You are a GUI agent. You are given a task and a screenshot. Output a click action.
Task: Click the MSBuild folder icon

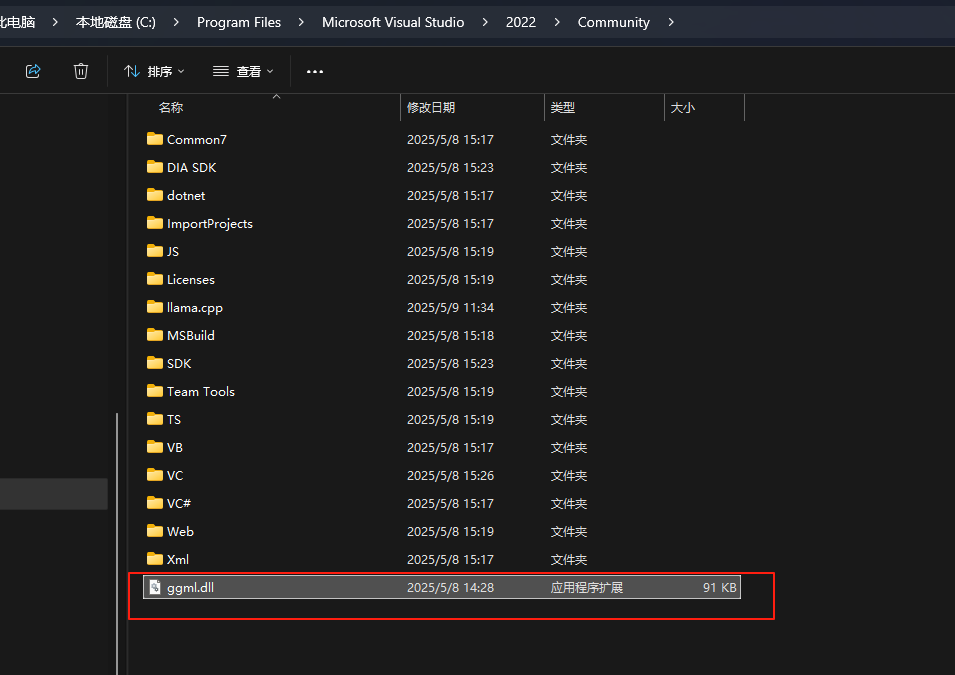(x=155, y=335)
